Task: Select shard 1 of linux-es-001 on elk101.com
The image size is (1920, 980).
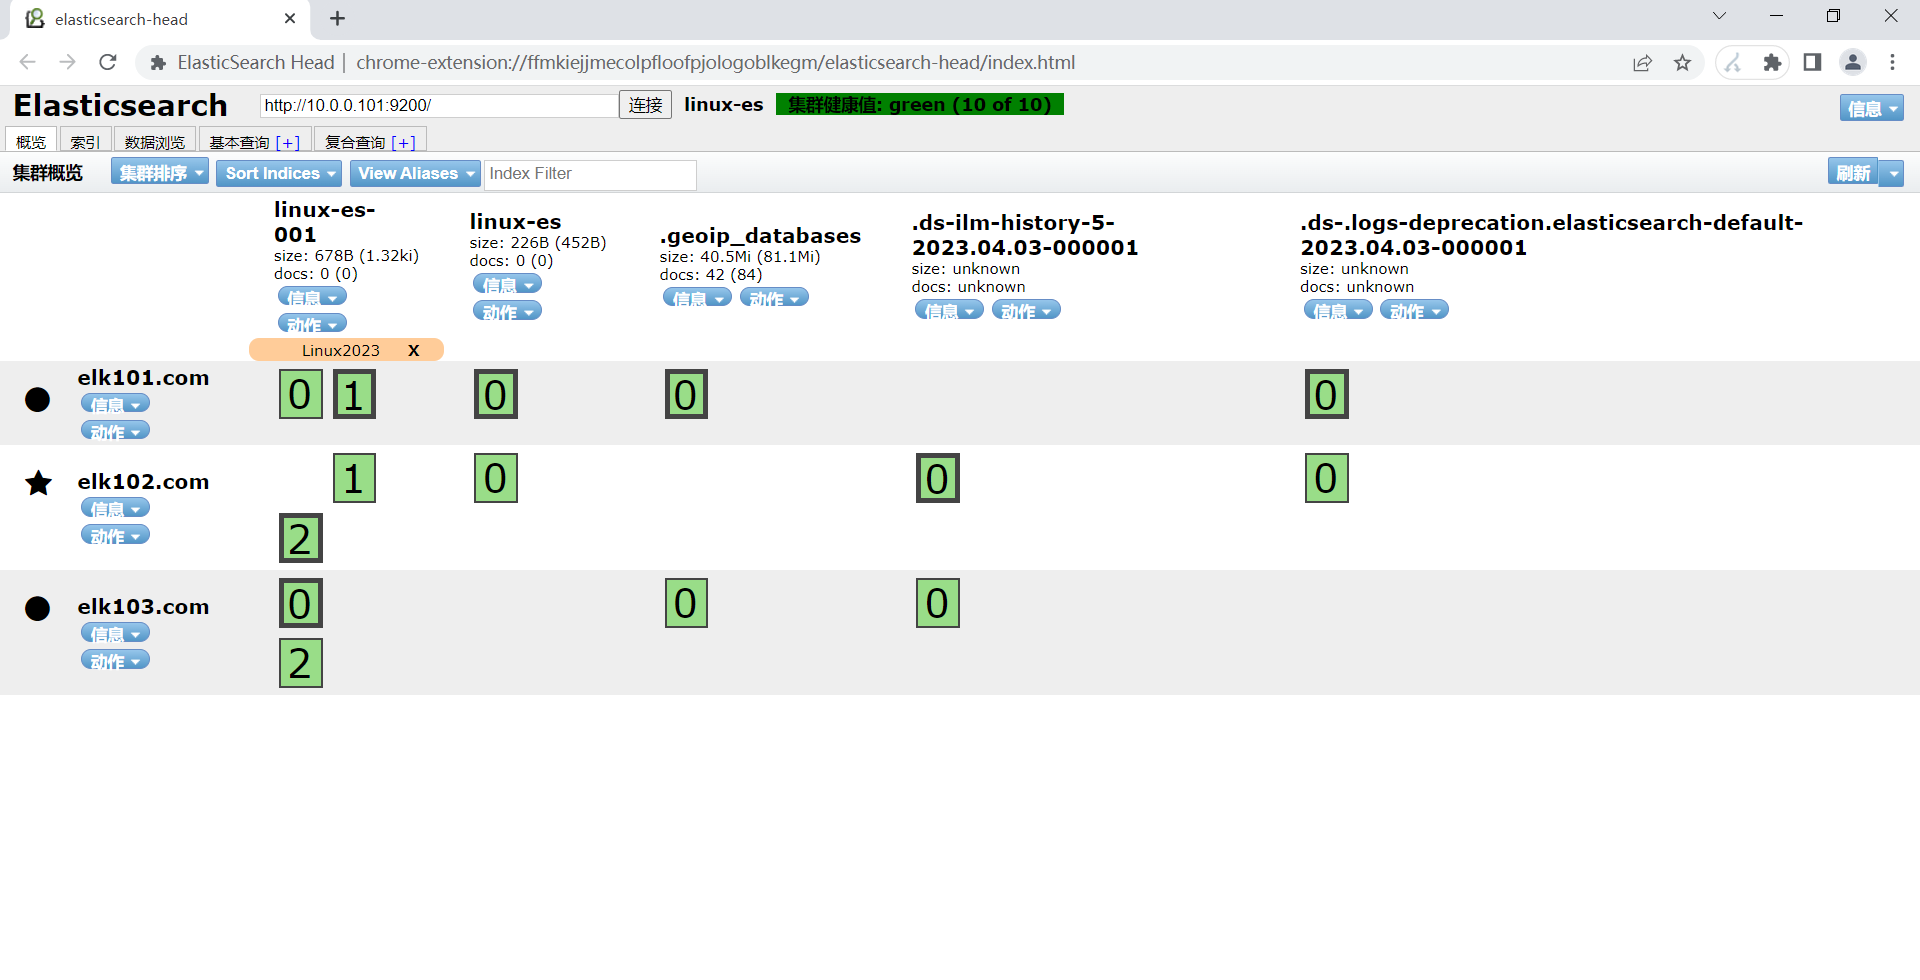Action: [354, 394]
